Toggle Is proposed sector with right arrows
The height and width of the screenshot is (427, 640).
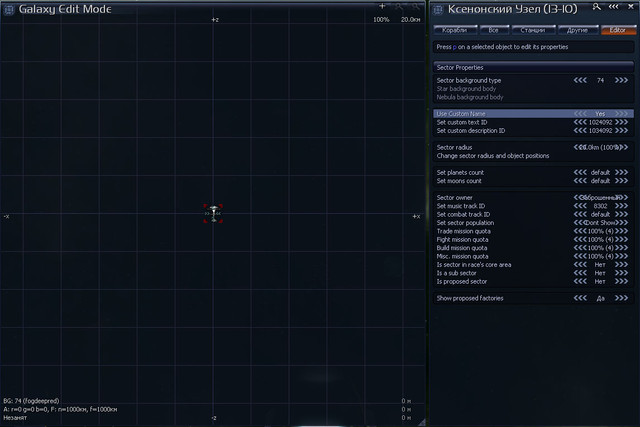click(621, 281)
